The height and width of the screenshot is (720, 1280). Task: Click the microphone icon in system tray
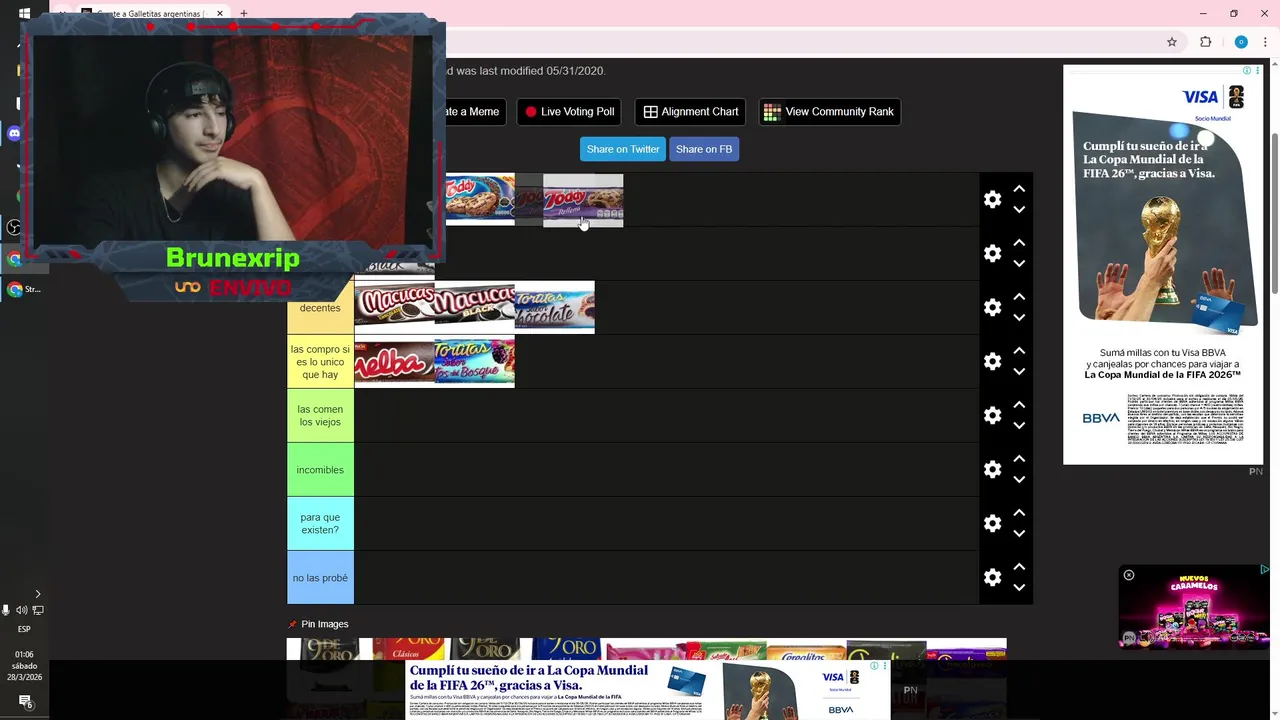point(6,610)
